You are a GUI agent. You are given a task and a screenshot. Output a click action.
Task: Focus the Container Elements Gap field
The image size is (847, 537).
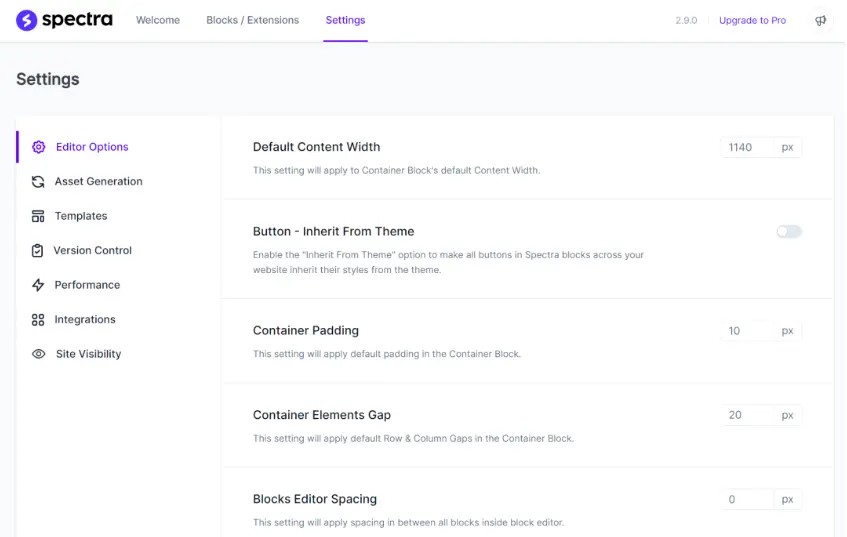tap(748, 415)
